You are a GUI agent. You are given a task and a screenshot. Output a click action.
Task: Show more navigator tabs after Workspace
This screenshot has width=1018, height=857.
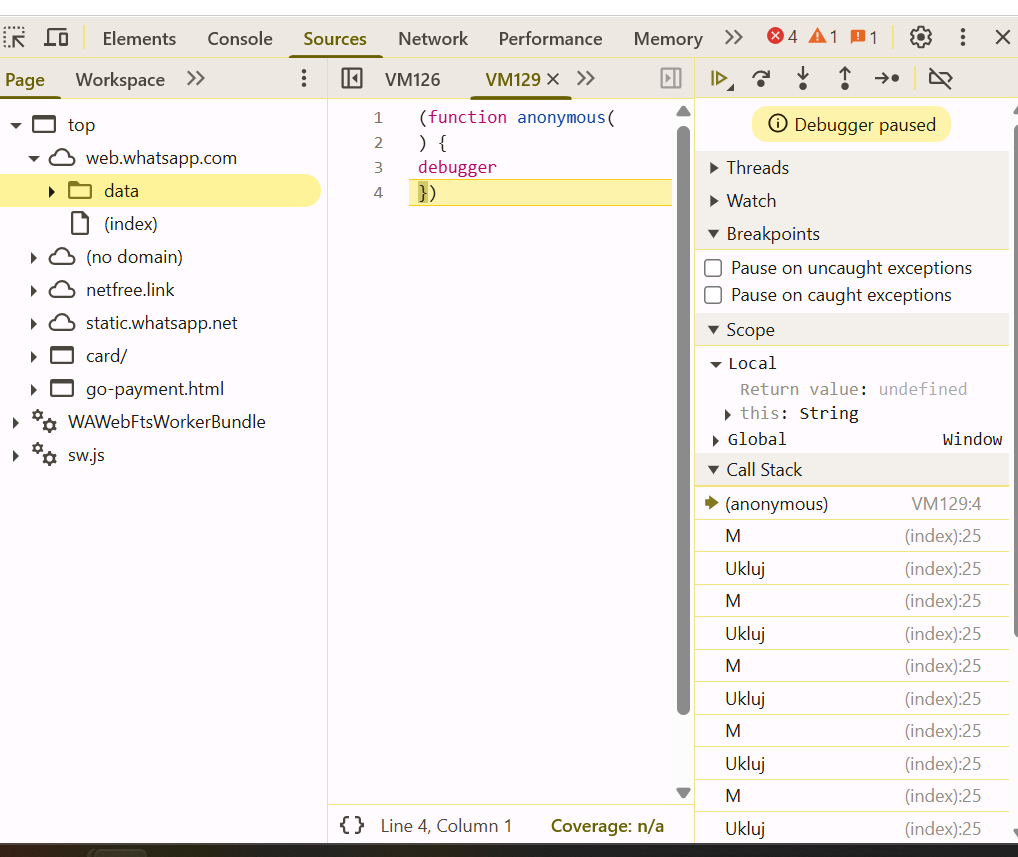tap(195, 79)
